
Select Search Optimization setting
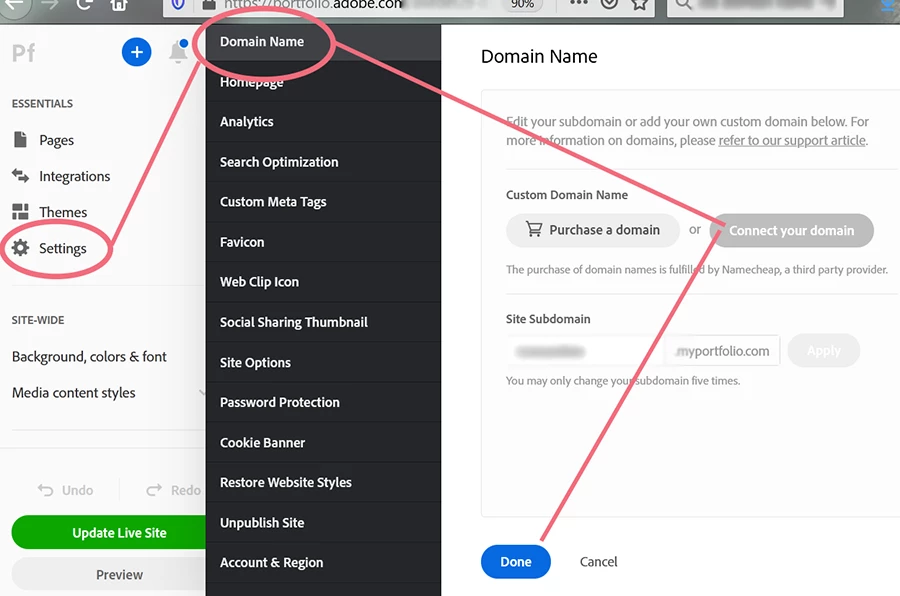click(x=323, y=162)
